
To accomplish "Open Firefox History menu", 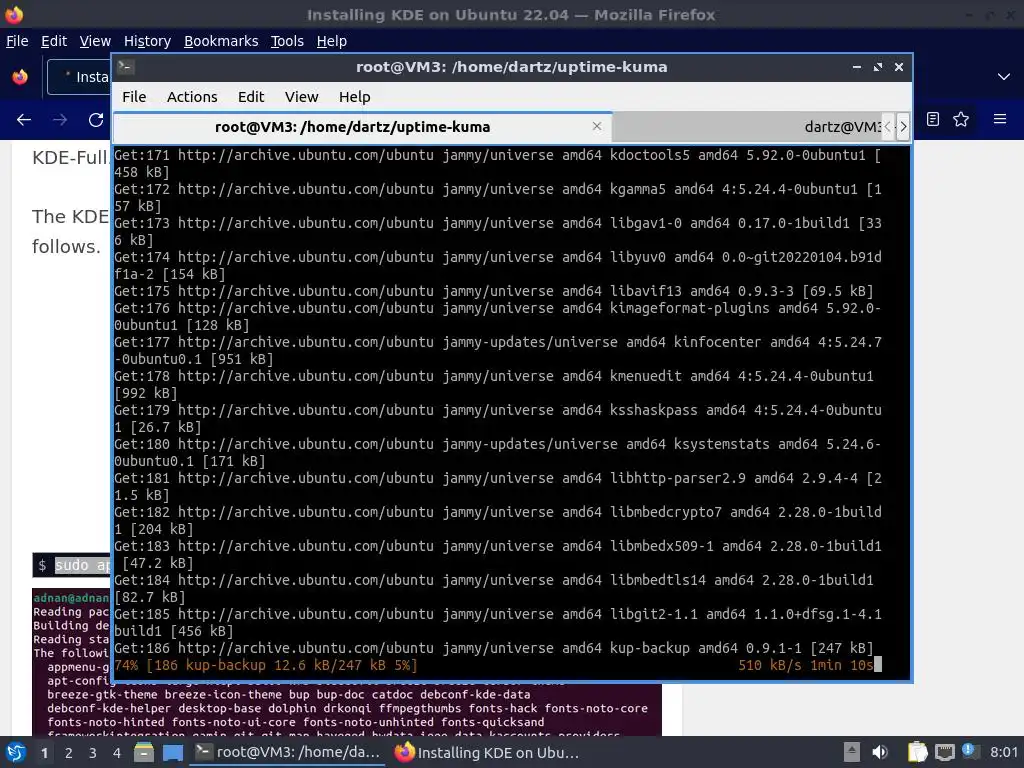I will [x=147, y=41].
